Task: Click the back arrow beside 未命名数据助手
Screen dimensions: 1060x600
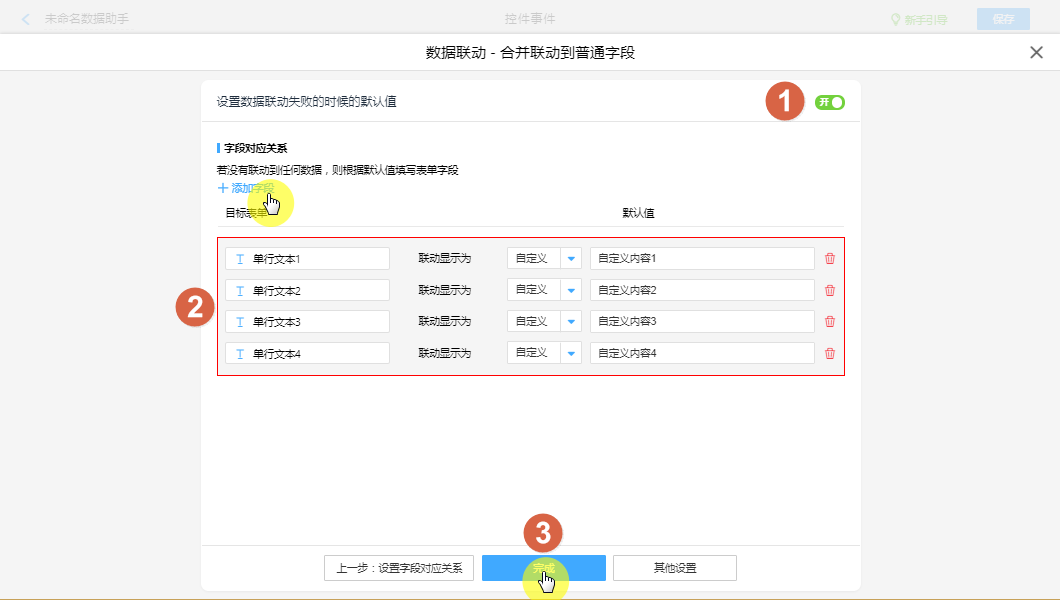Action: pos(26,19)
